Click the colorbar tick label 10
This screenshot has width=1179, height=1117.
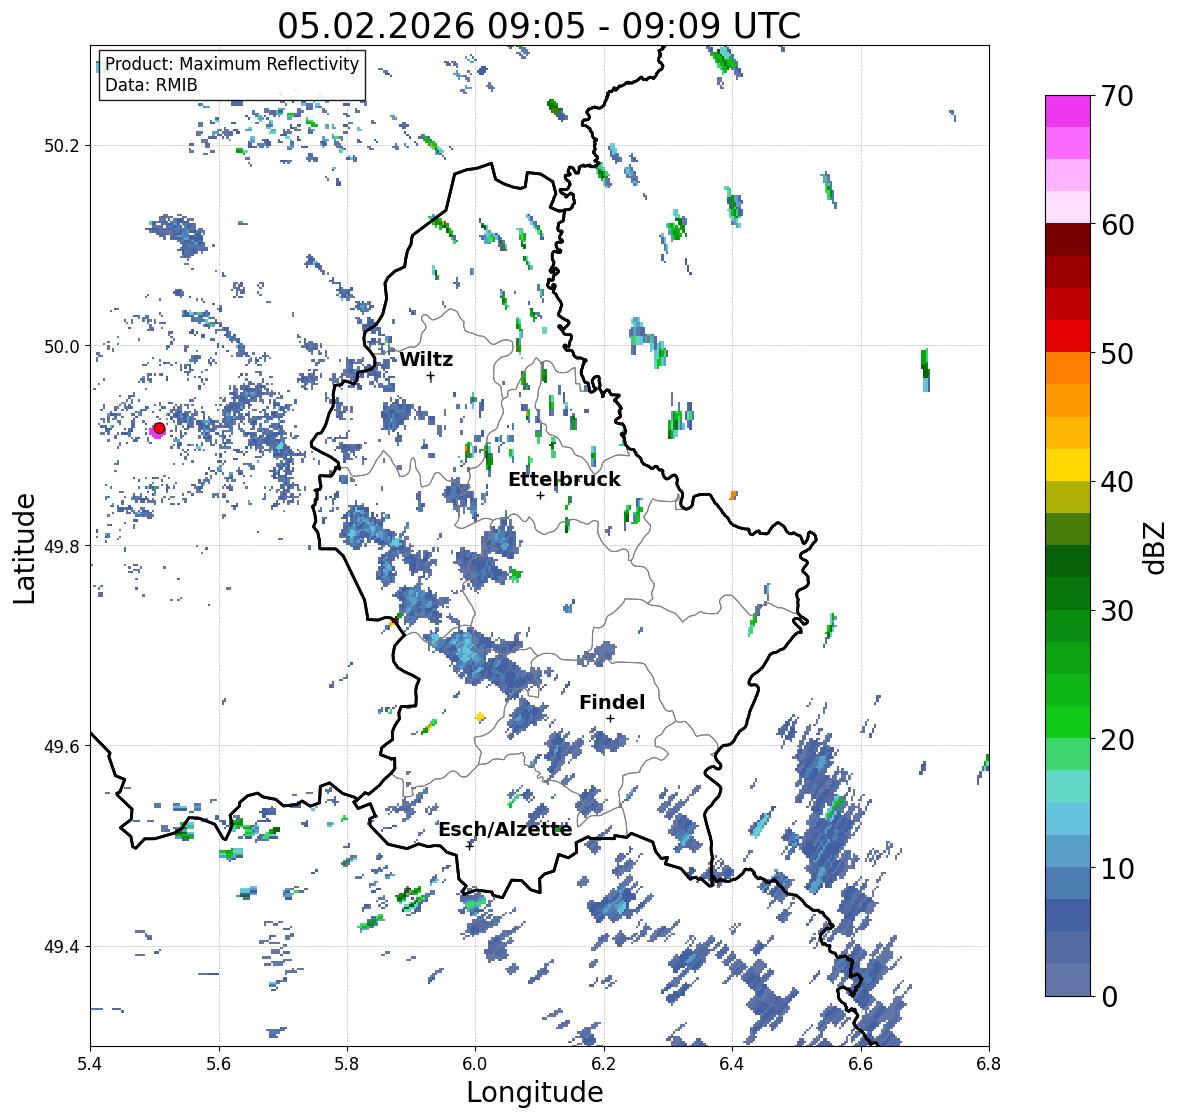pos(1117,868)
